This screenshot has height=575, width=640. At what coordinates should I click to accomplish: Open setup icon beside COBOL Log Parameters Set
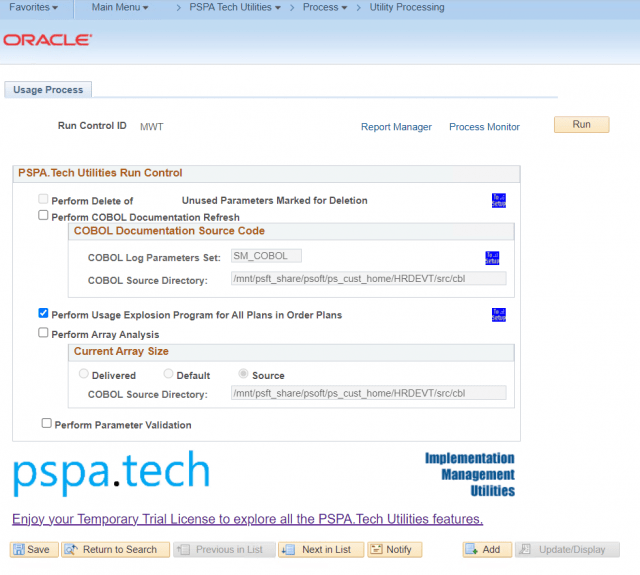coord(492,258)
